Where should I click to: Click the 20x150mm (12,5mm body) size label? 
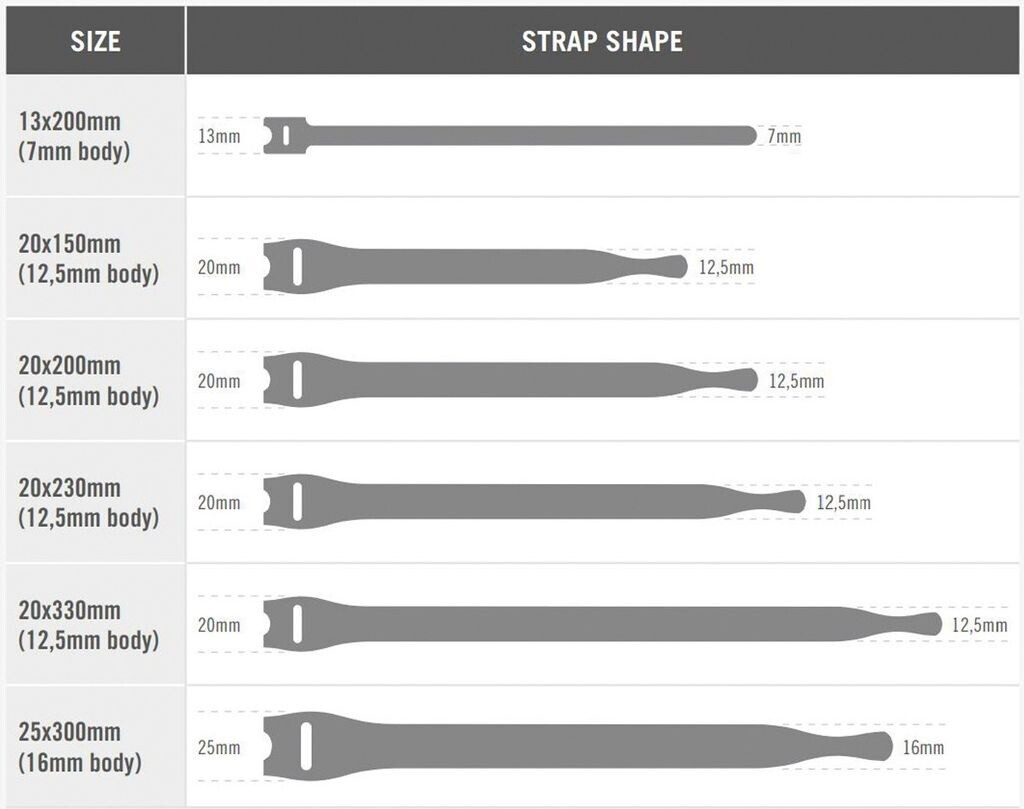88,259
